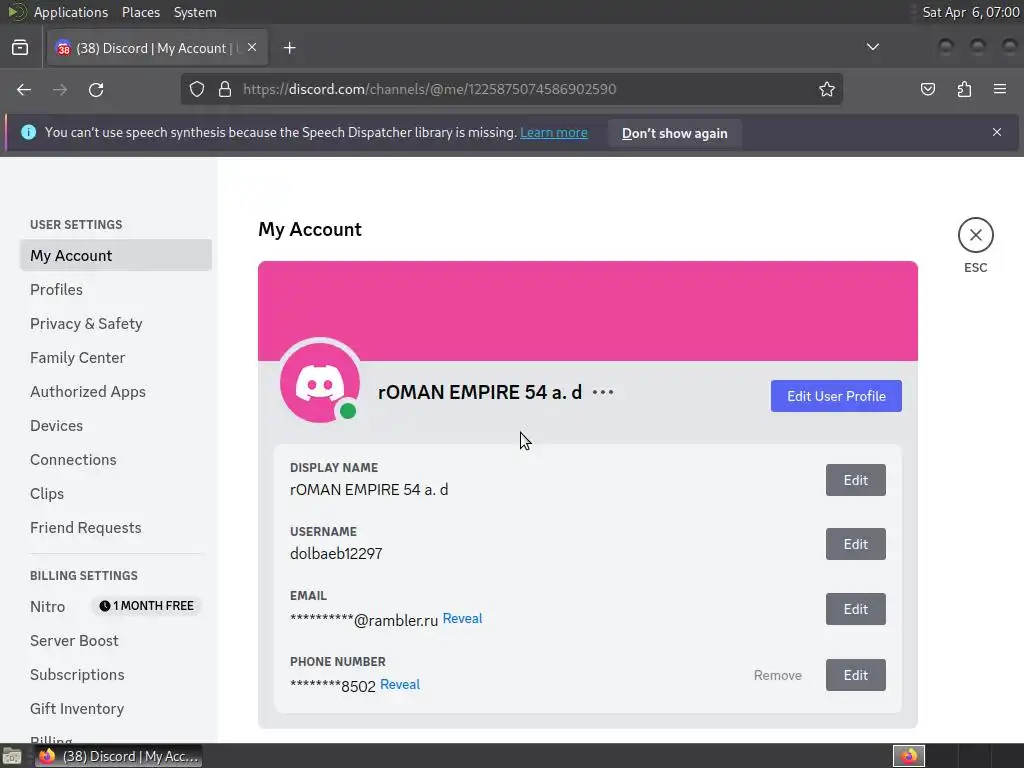
Task: Open Privacy & Safety settings
Action: point(116,323)
